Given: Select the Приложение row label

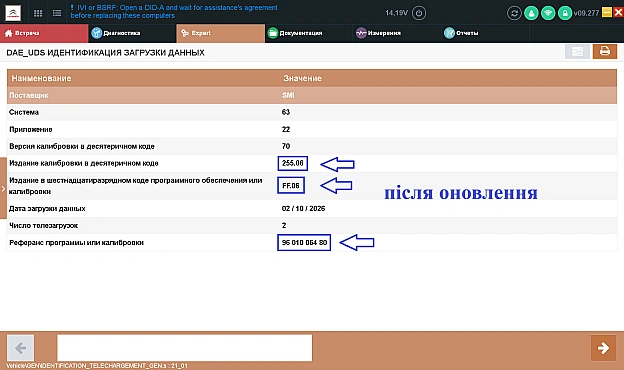Looking at the screenshot, I should [x=31, y=129].
